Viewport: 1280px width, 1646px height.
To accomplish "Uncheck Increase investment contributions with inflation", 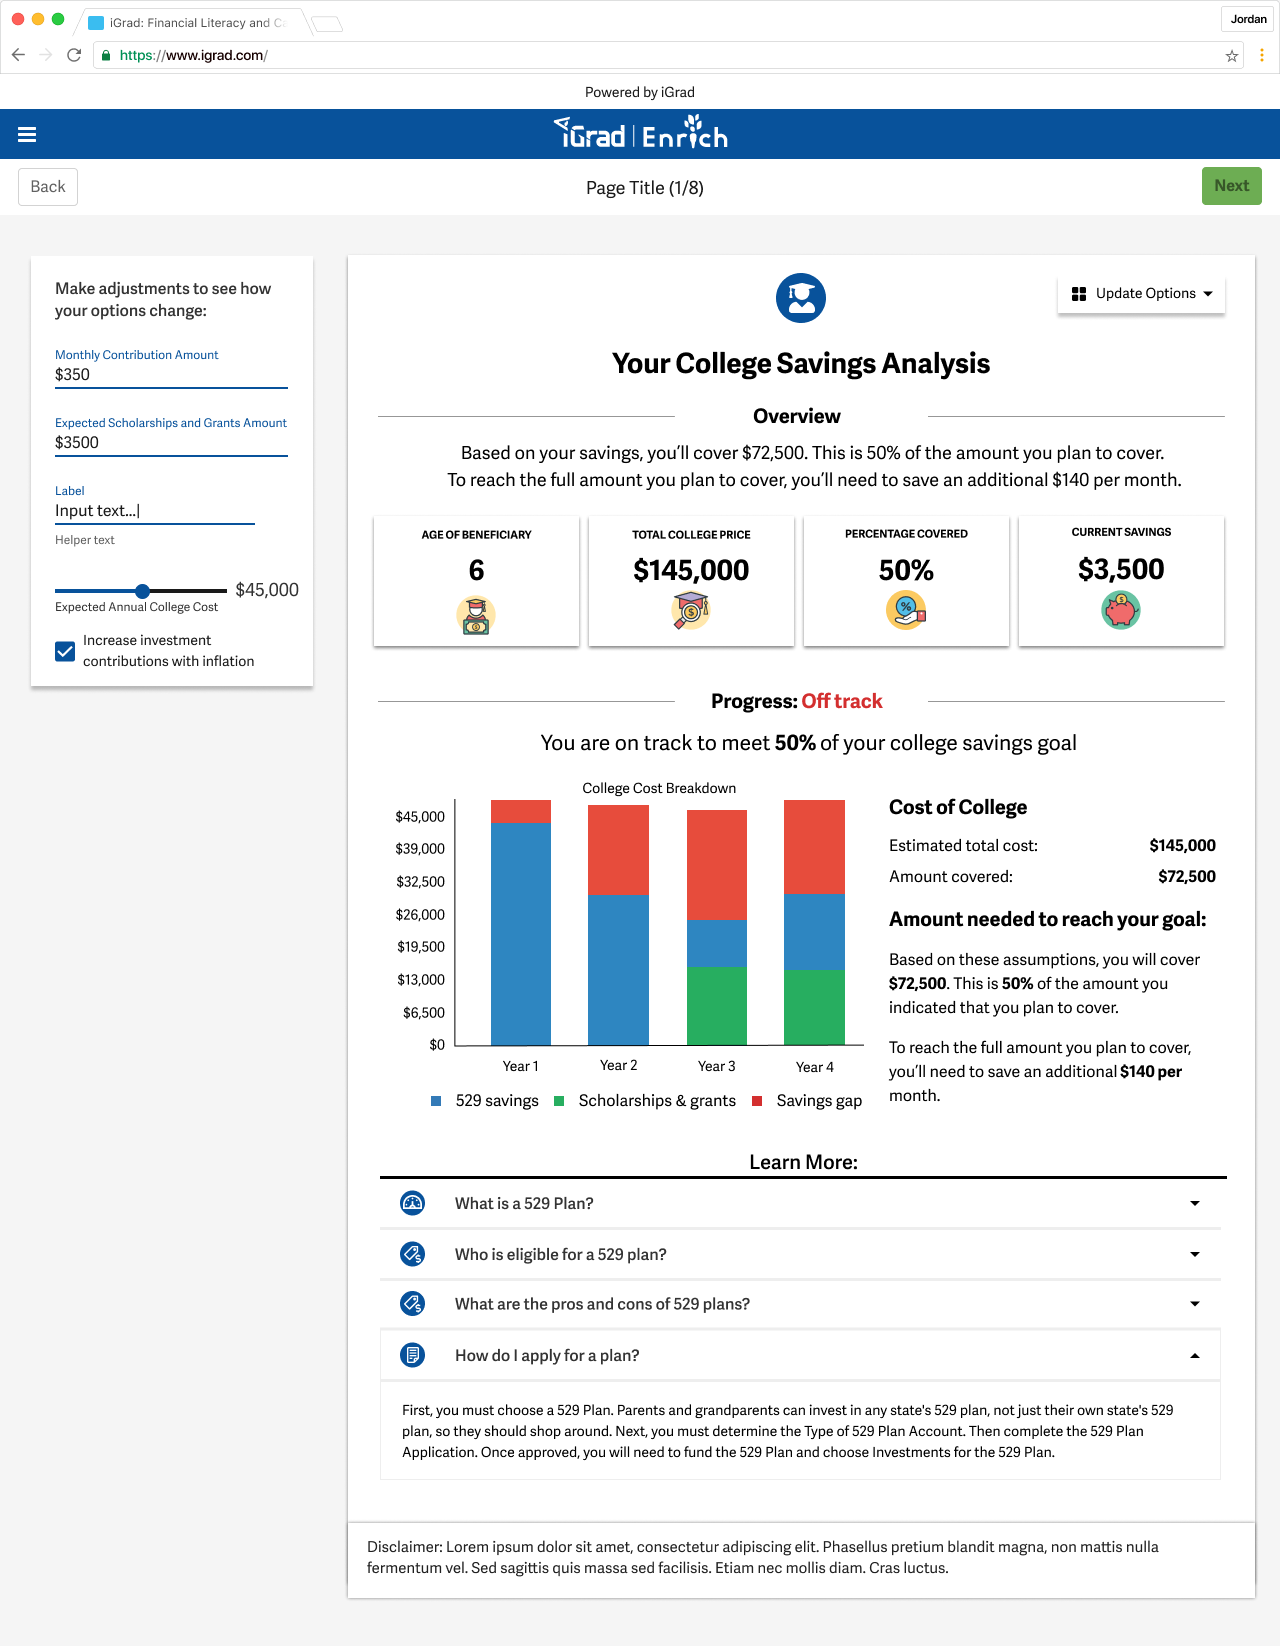I will 65,652.
